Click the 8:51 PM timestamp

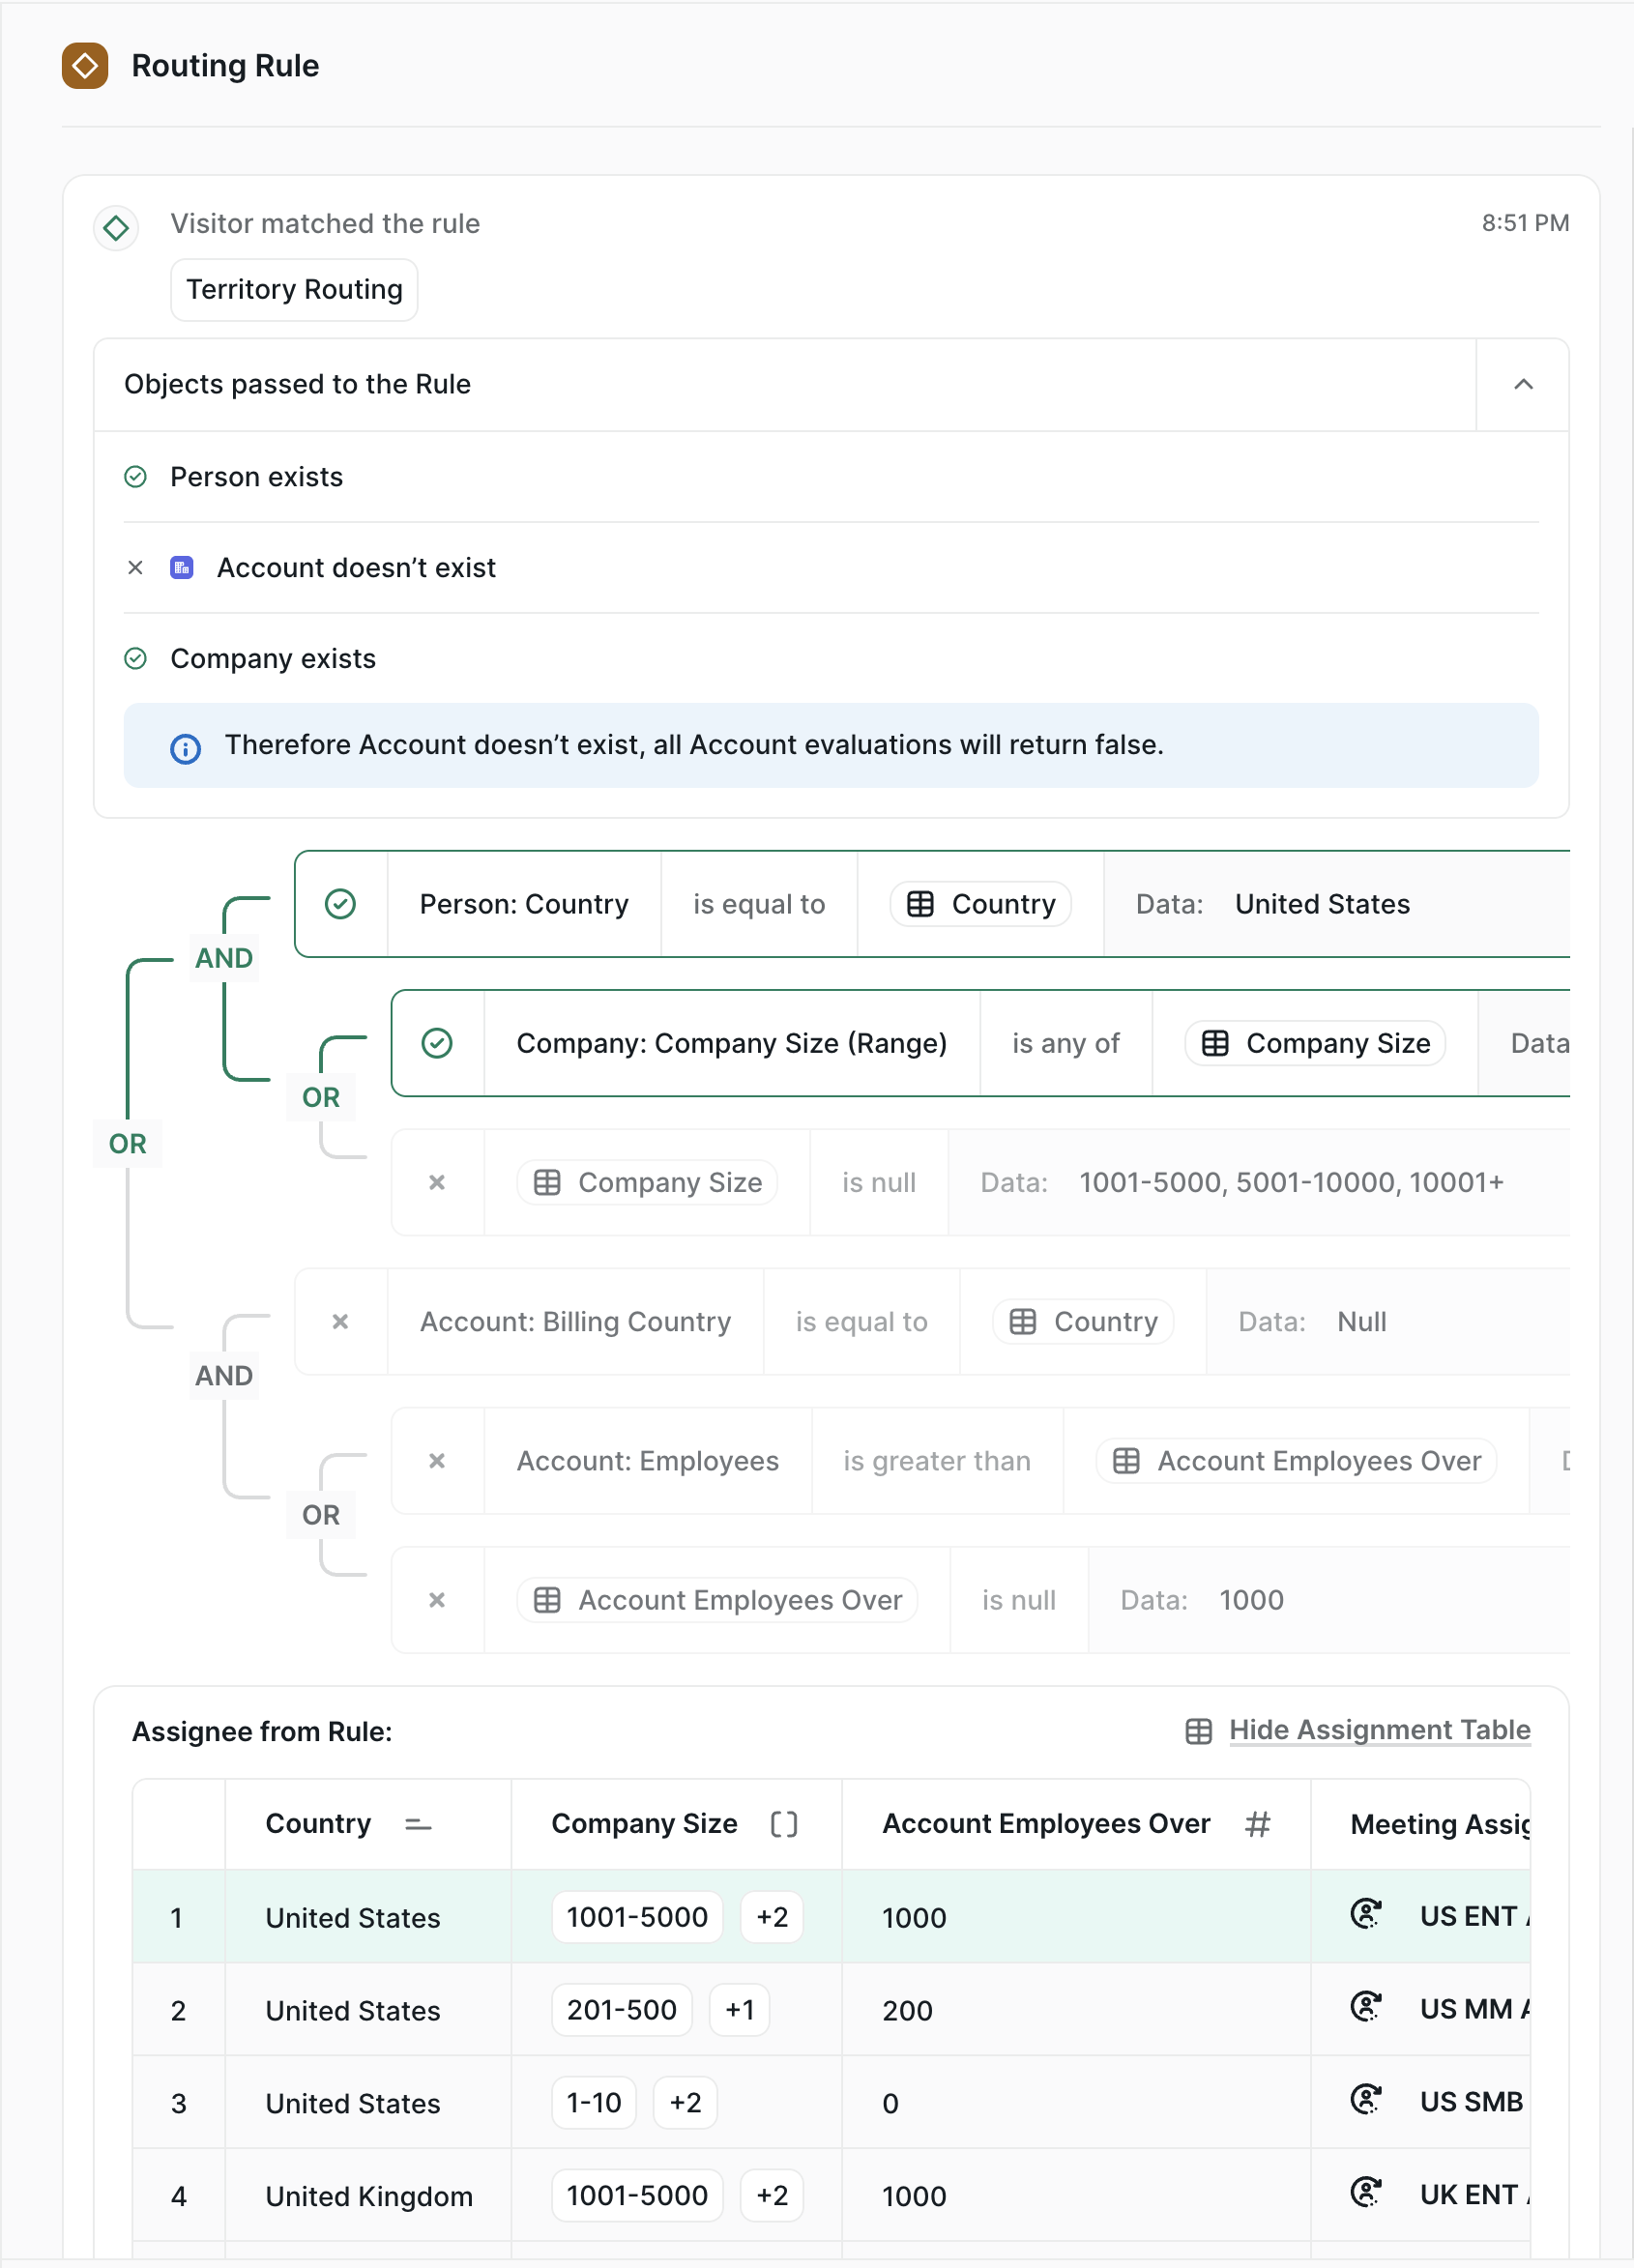click(1525, 223)
